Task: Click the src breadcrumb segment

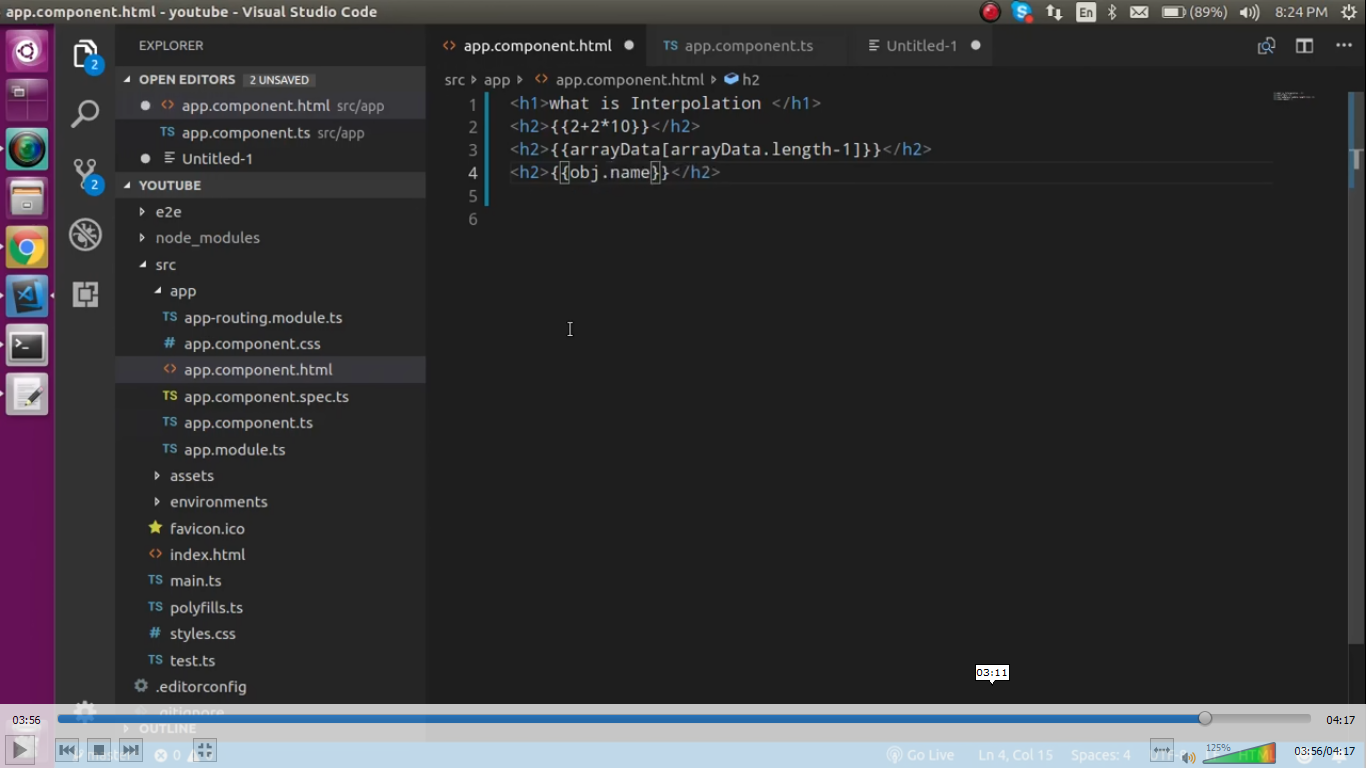Action: click(455, 80)
